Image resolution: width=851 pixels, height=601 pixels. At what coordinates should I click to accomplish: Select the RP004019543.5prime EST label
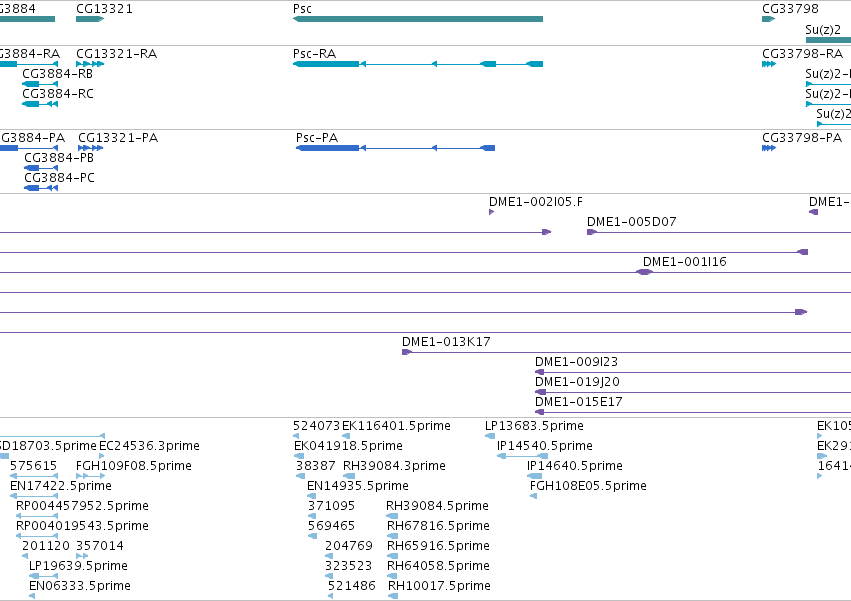click(x=82, y=526)
